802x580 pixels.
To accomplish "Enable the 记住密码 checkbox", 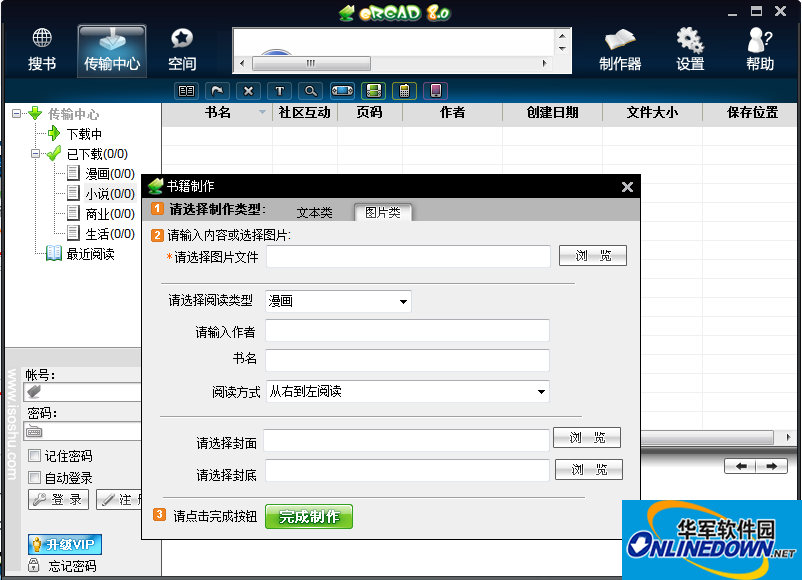I will [x=35, y=456].
